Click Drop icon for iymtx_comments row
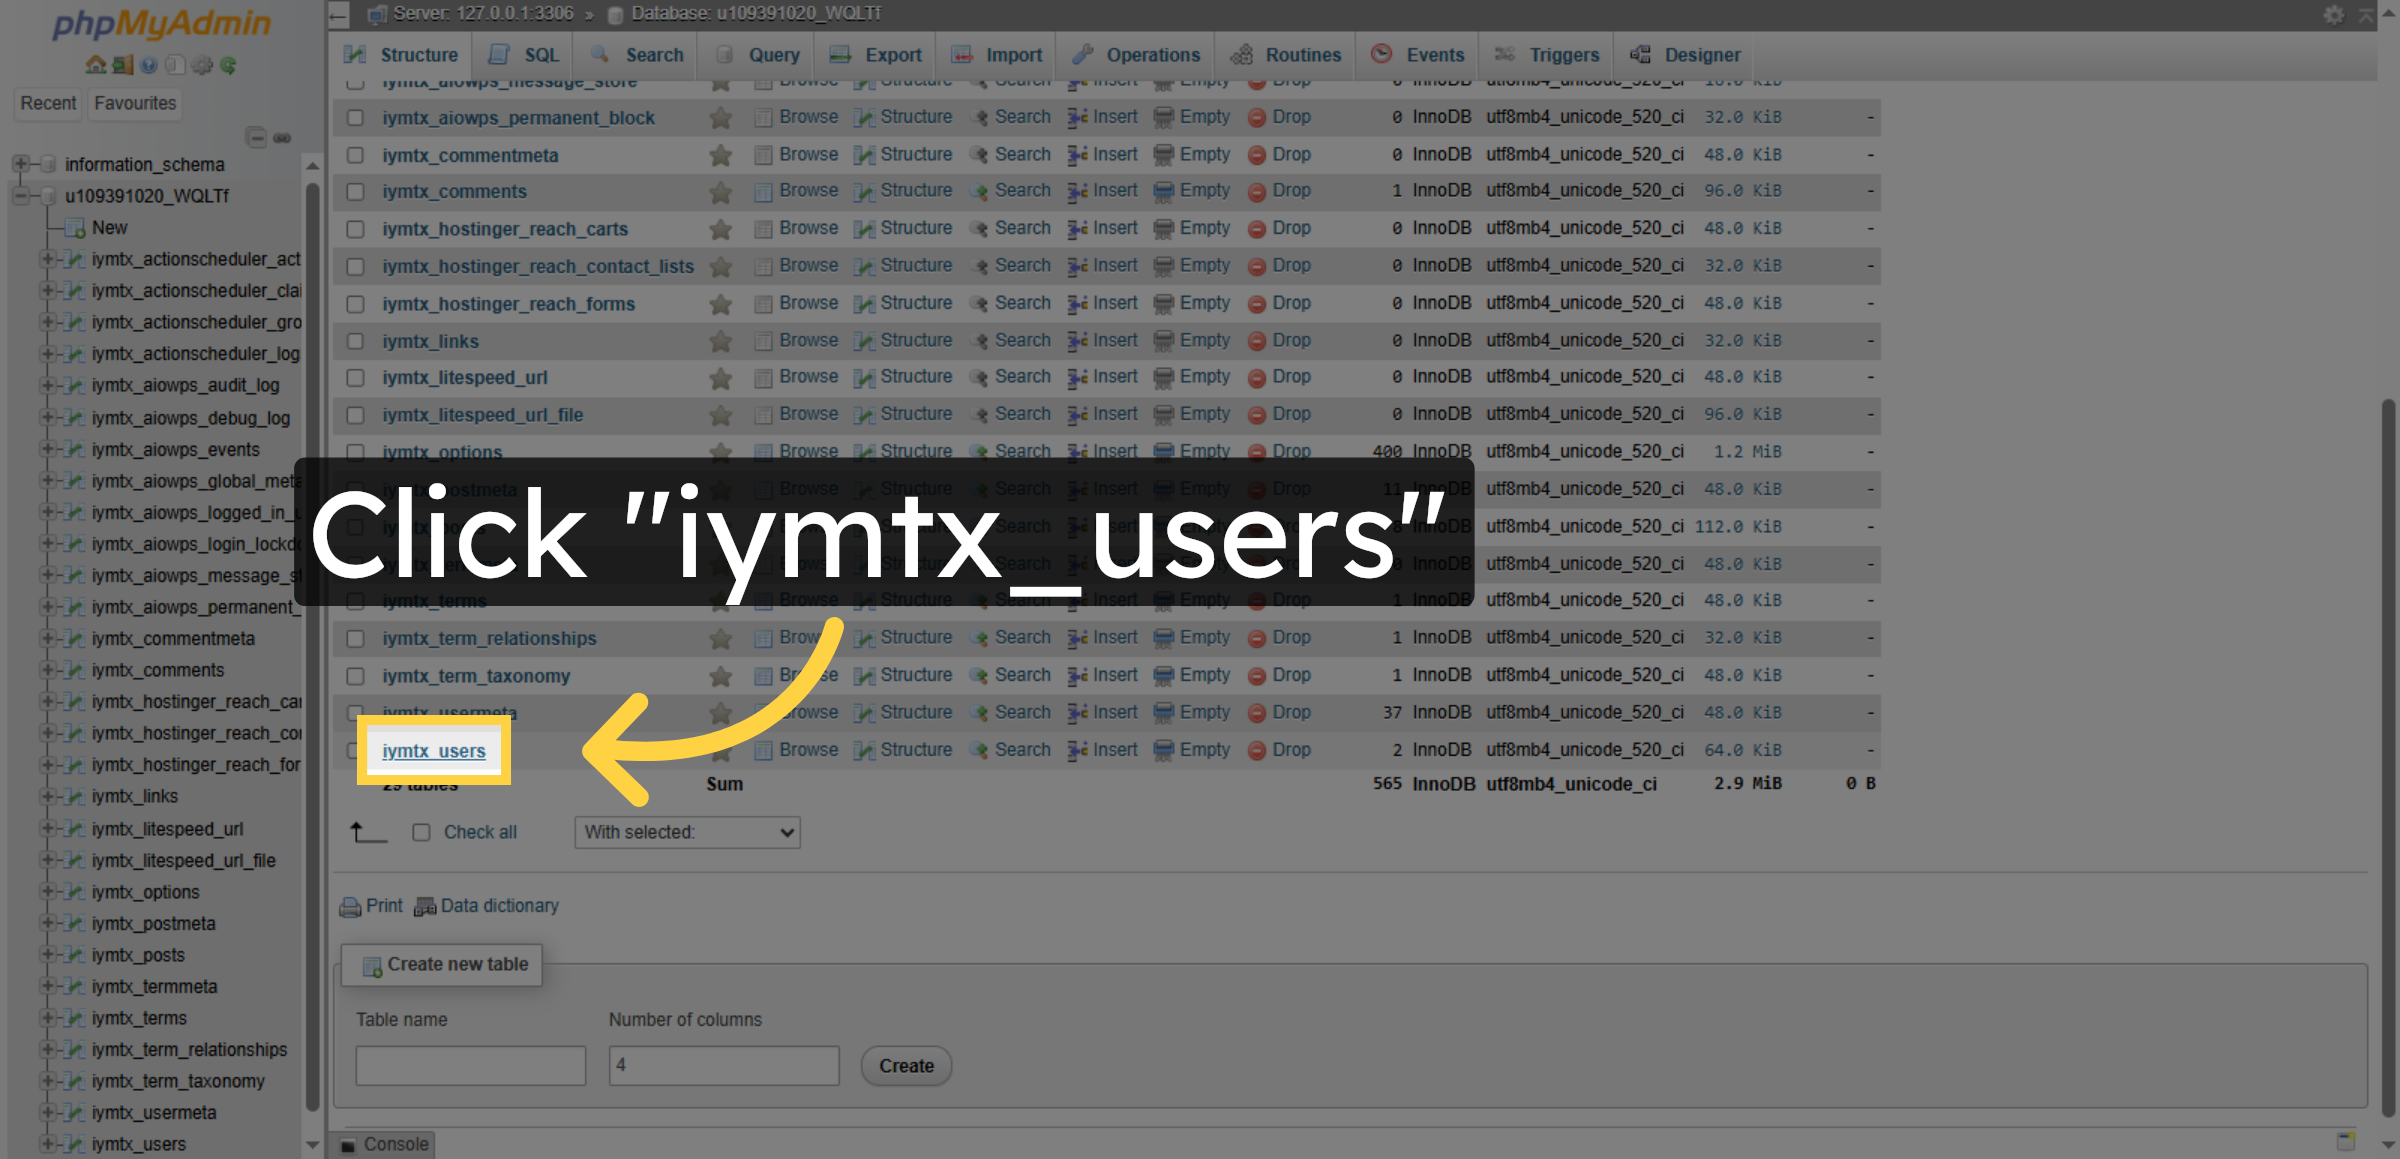Screen dimensions: 2400x1159 1257,191
